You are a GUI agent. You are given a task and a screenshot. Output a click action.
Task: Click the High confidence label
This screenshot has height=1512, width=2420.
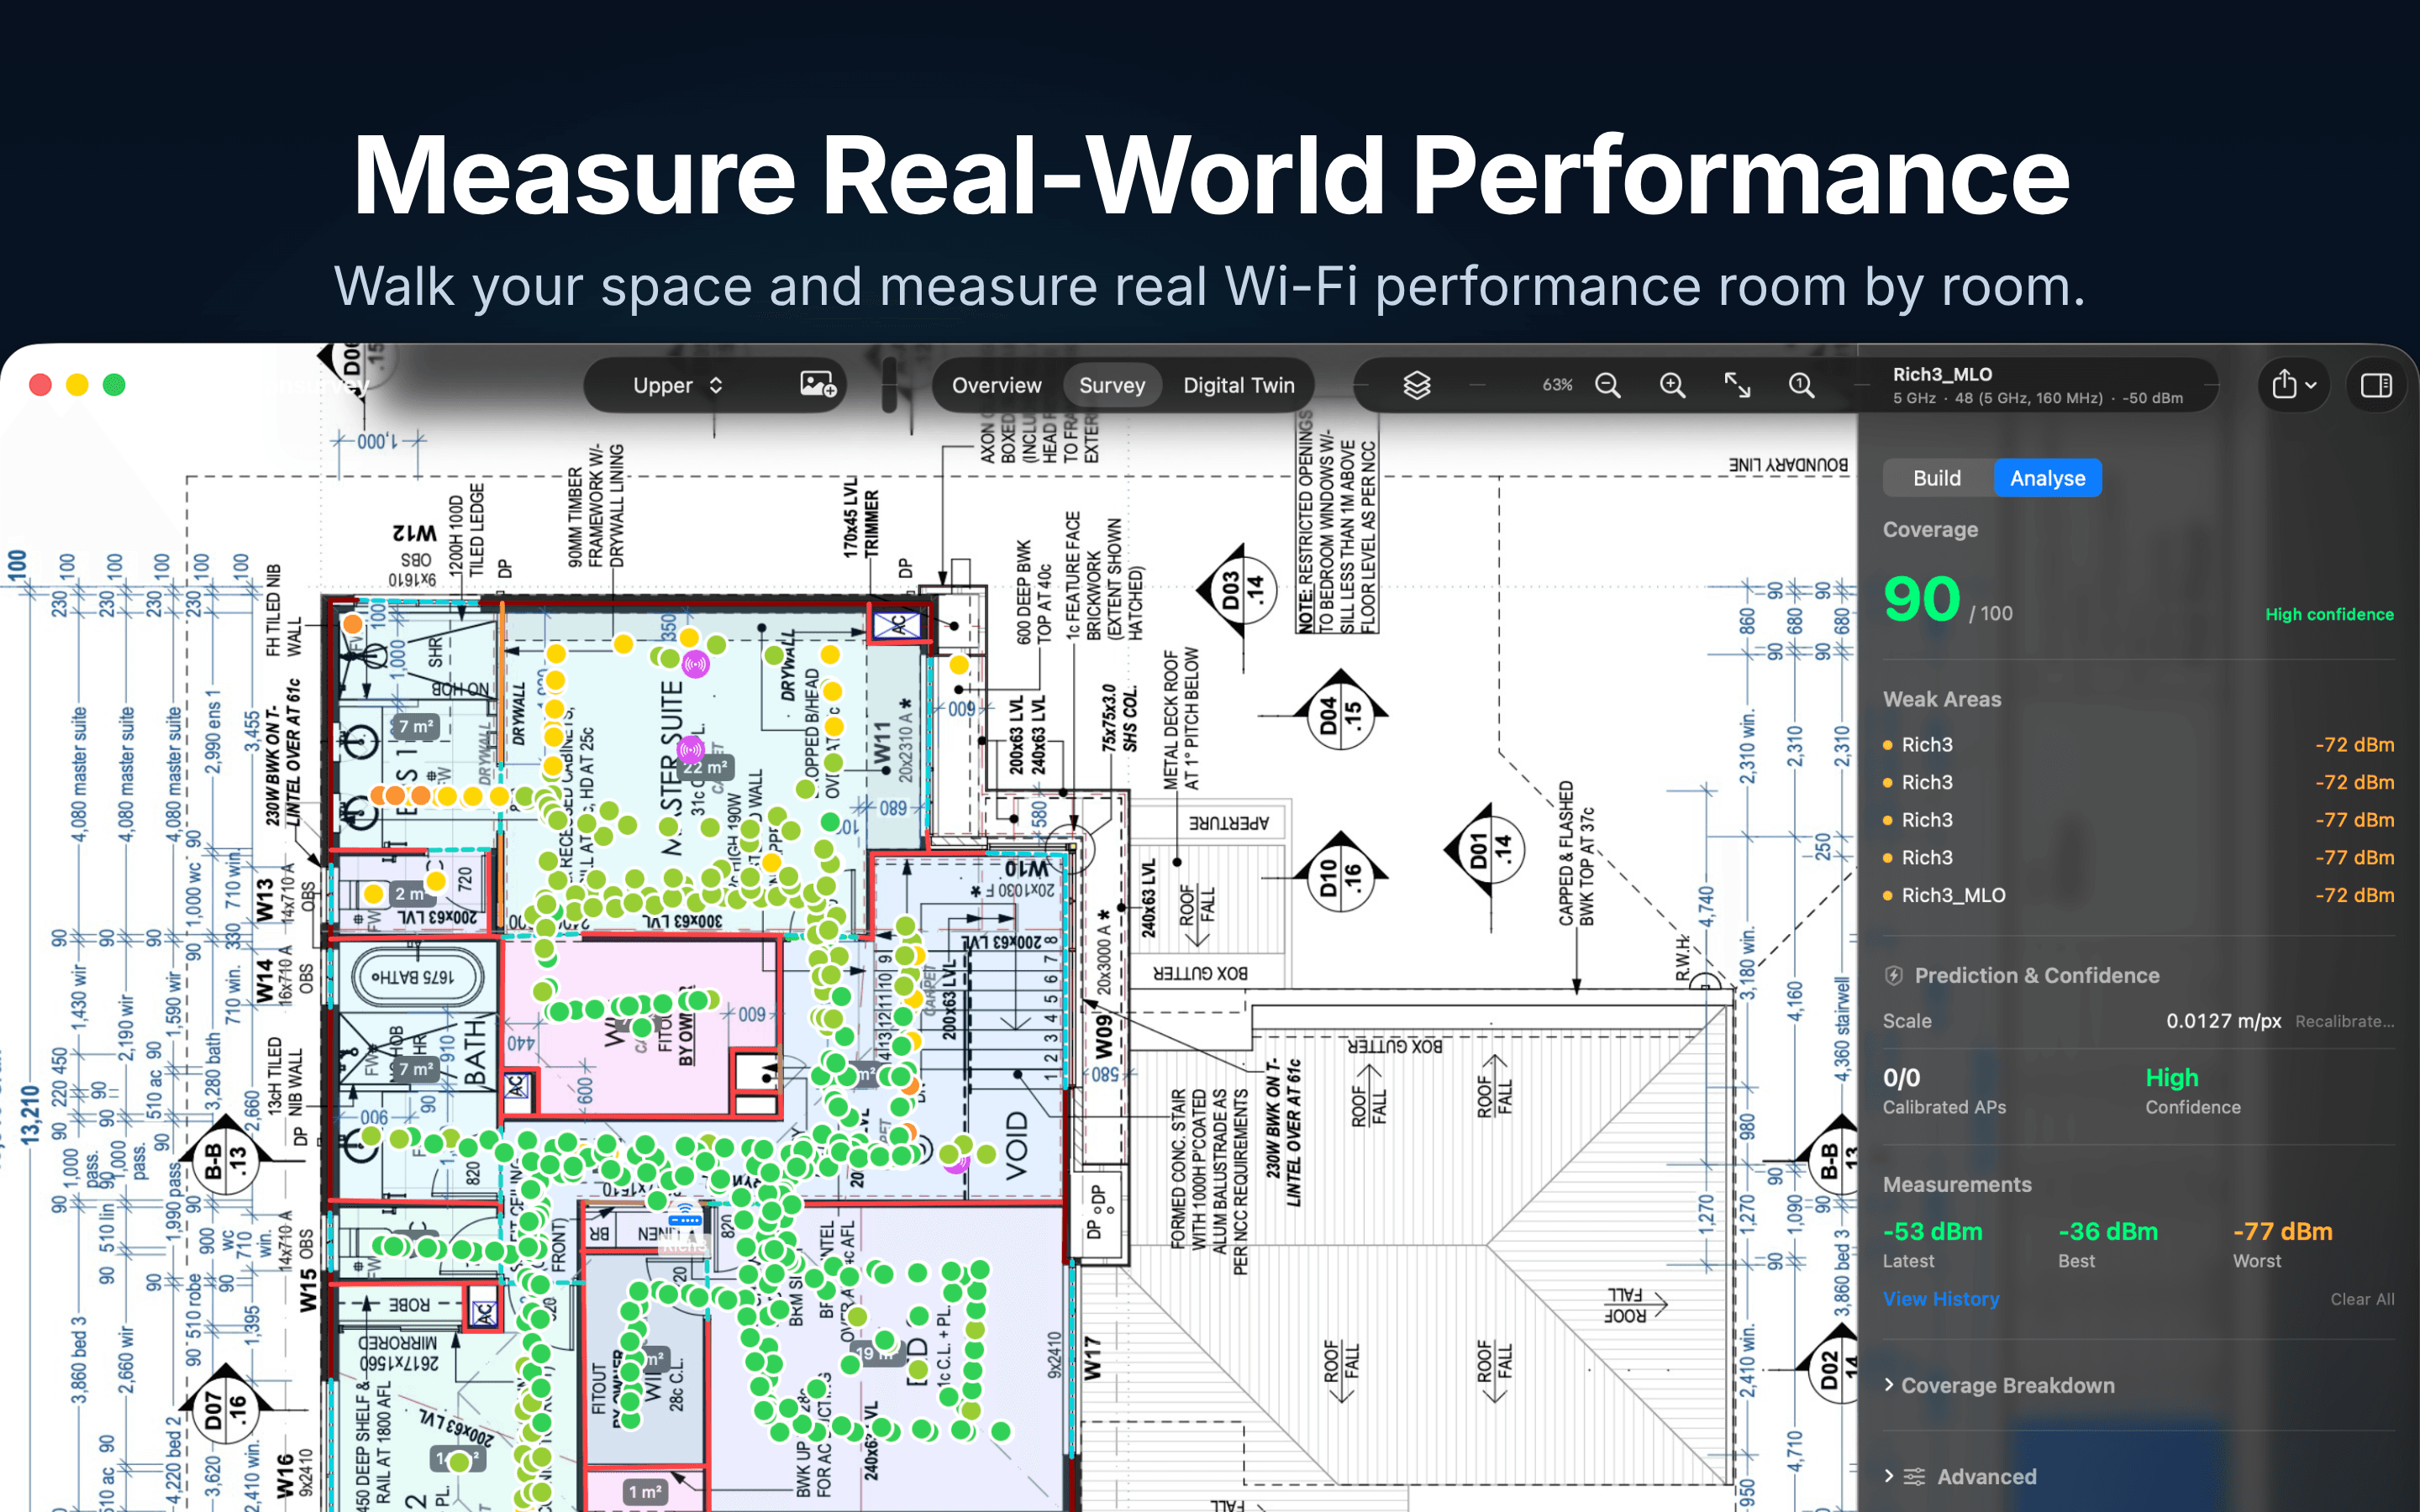[x=2329, y=614]
